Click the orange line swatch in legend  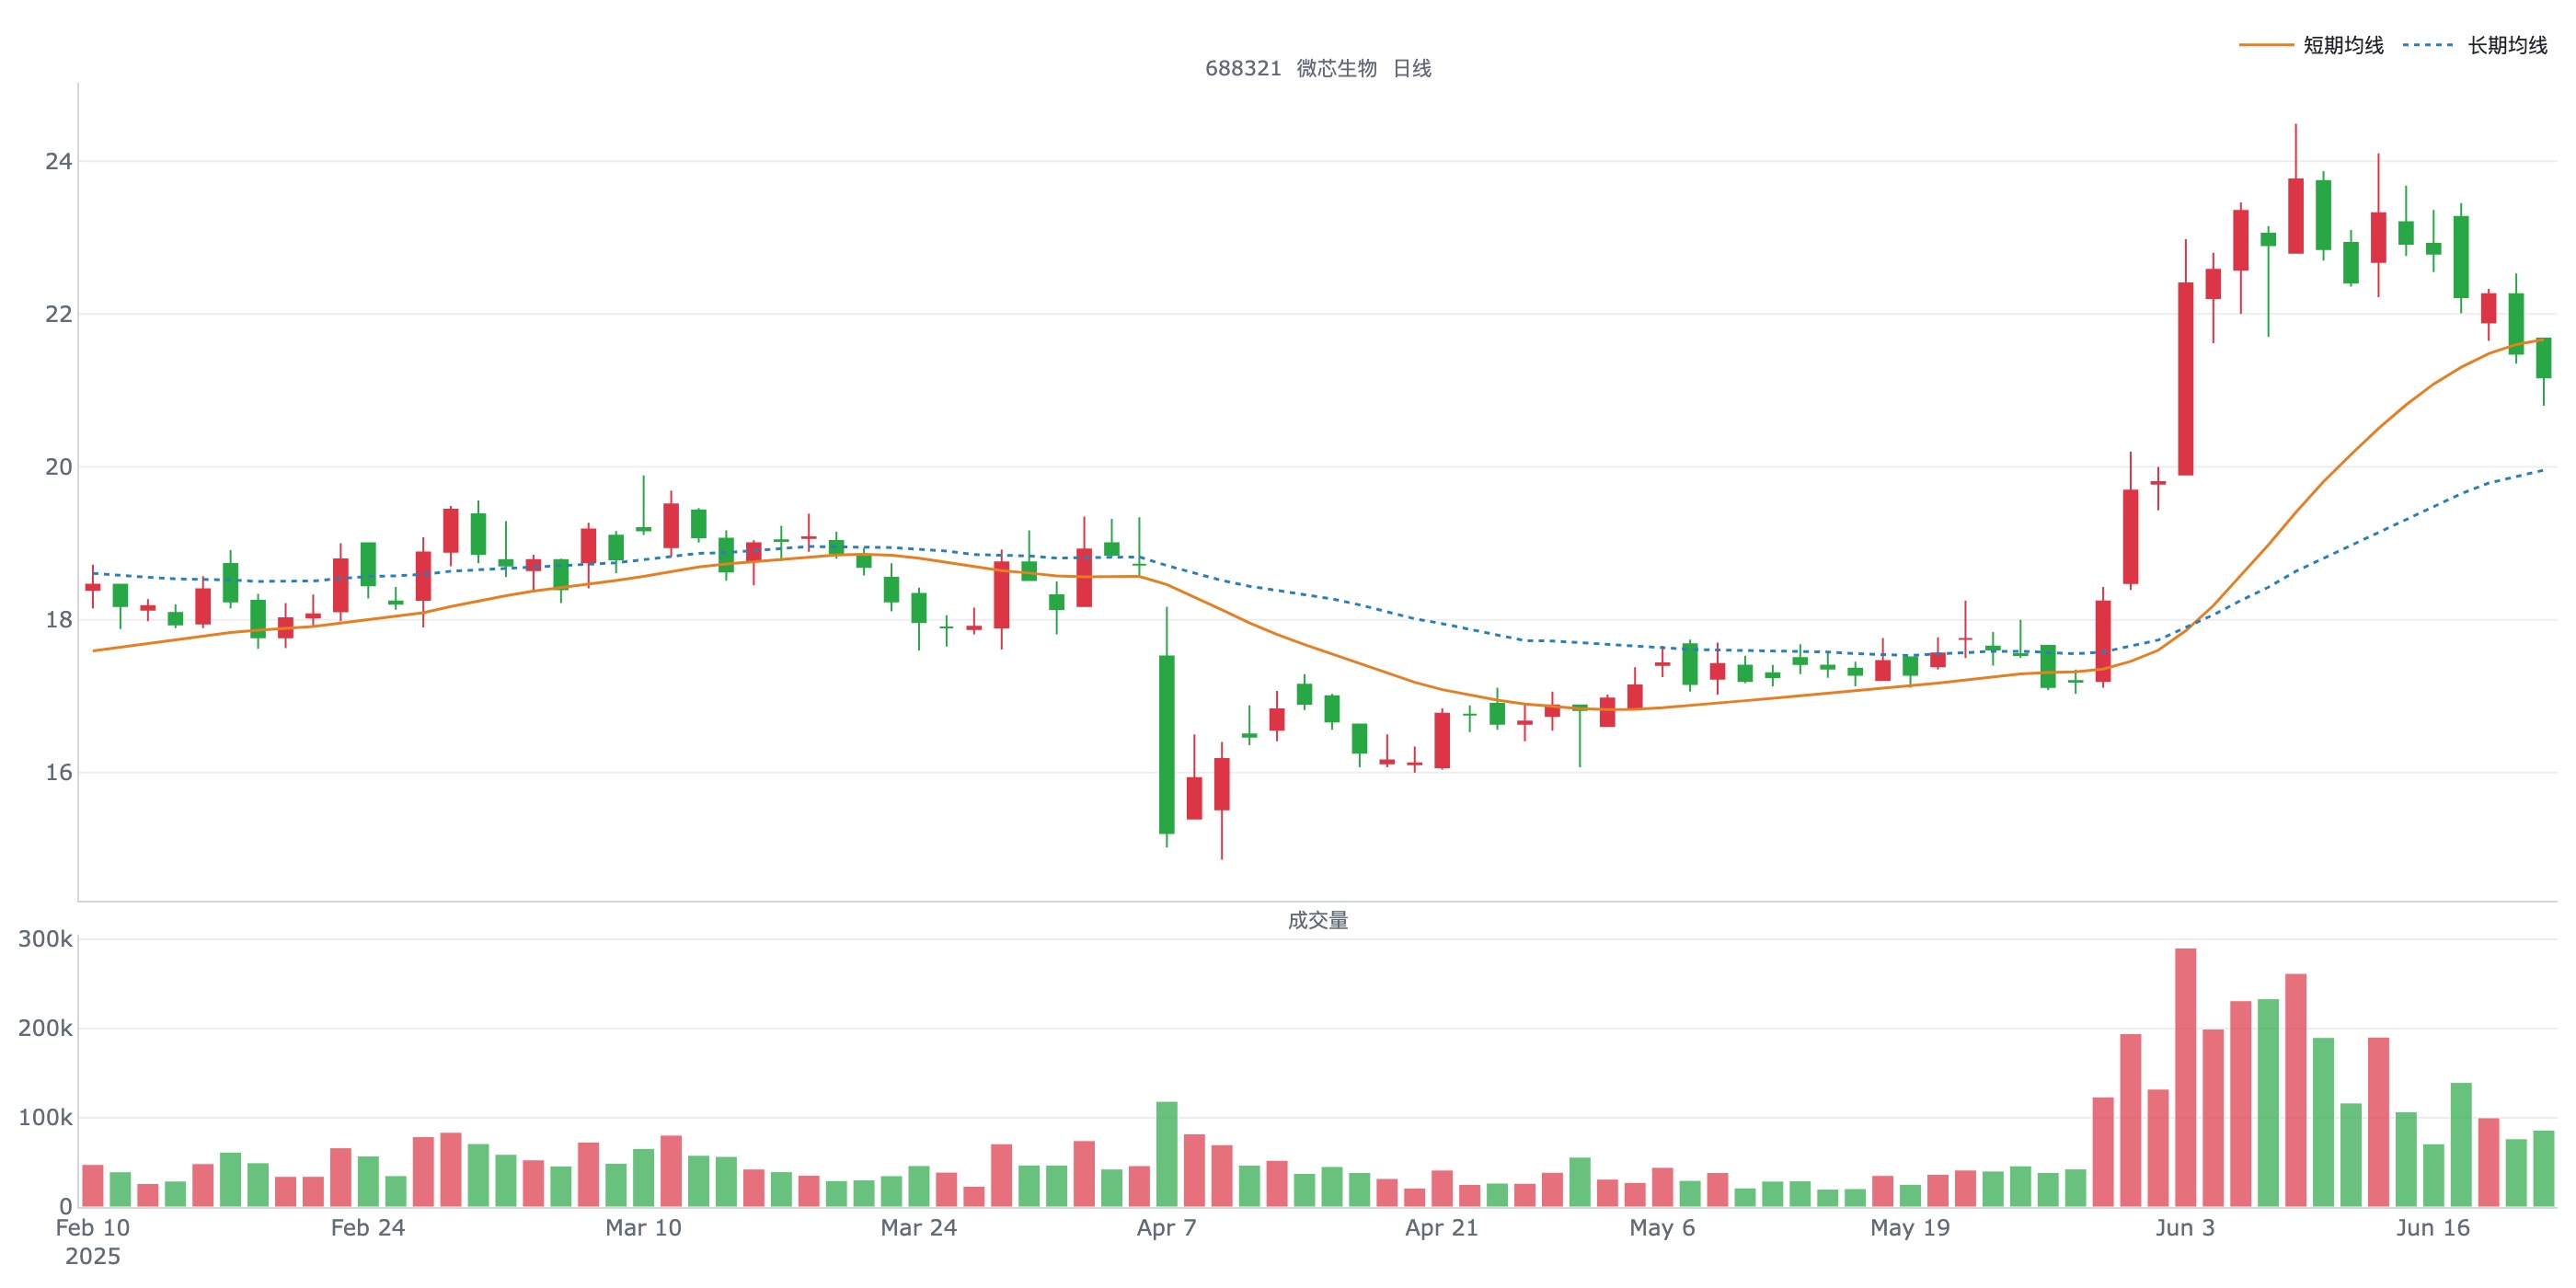tap(2266, 45)
